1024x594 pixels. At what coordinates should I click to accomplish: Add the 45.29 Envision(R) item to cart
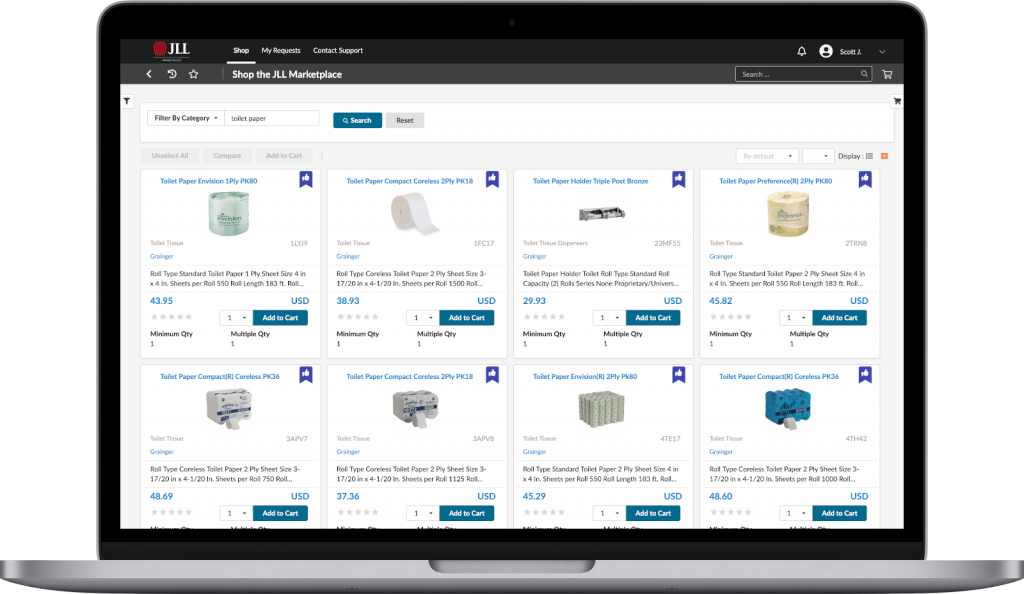click(653, 513)
